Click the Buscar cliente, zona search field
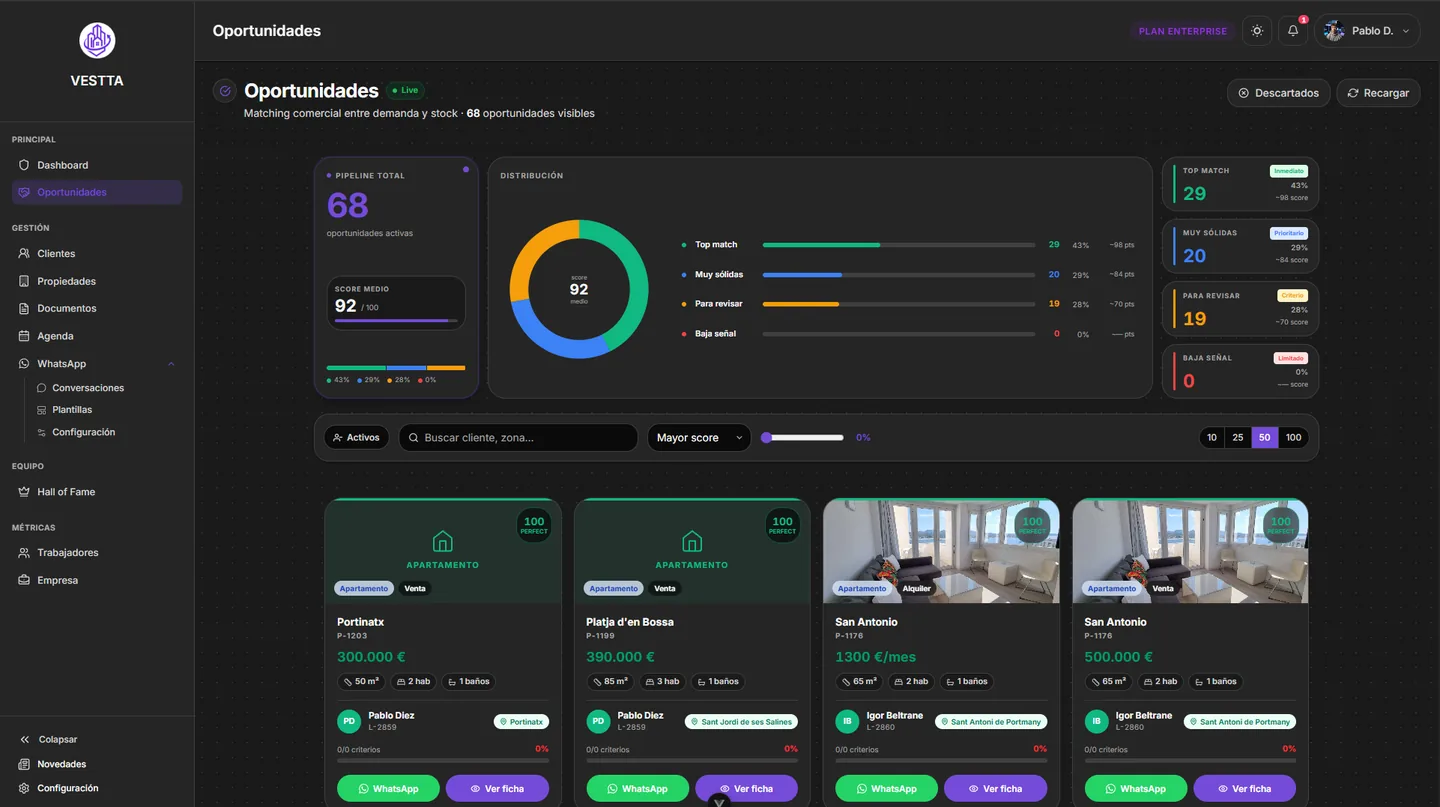This screenshot has height=807, width=1440. 518,438
